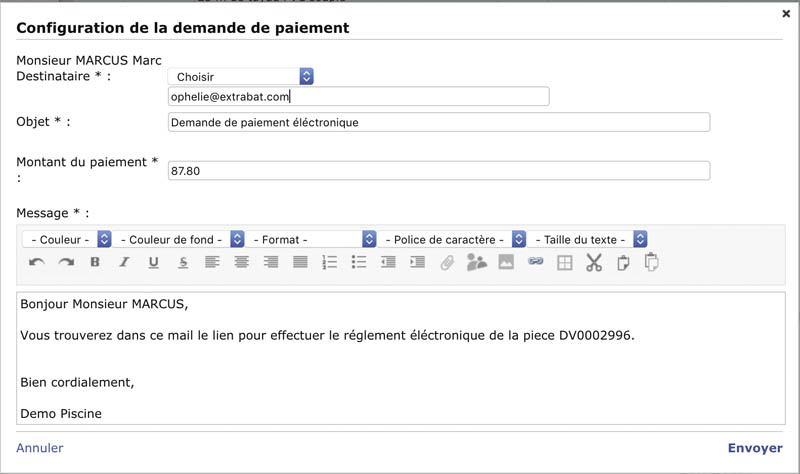Click the undo arrow icon
This screenshot has height=474, width=800.
37,263
